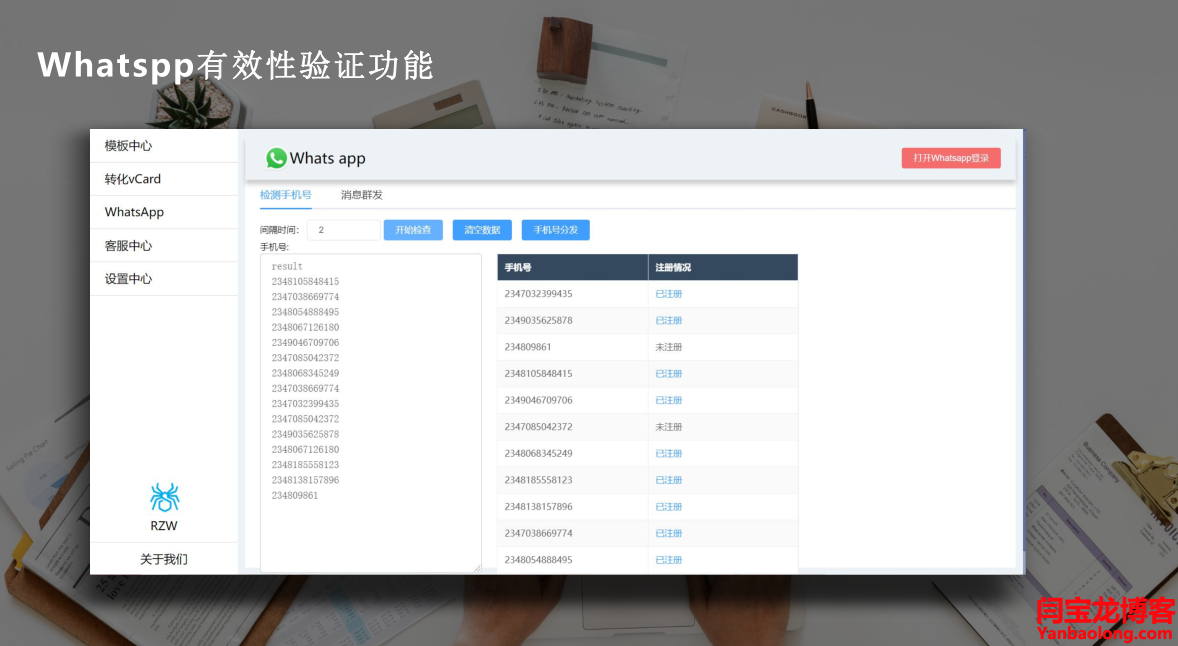Open the WhatsApp sidebar section
The image size is (1178, 646).
pos(134,212)
